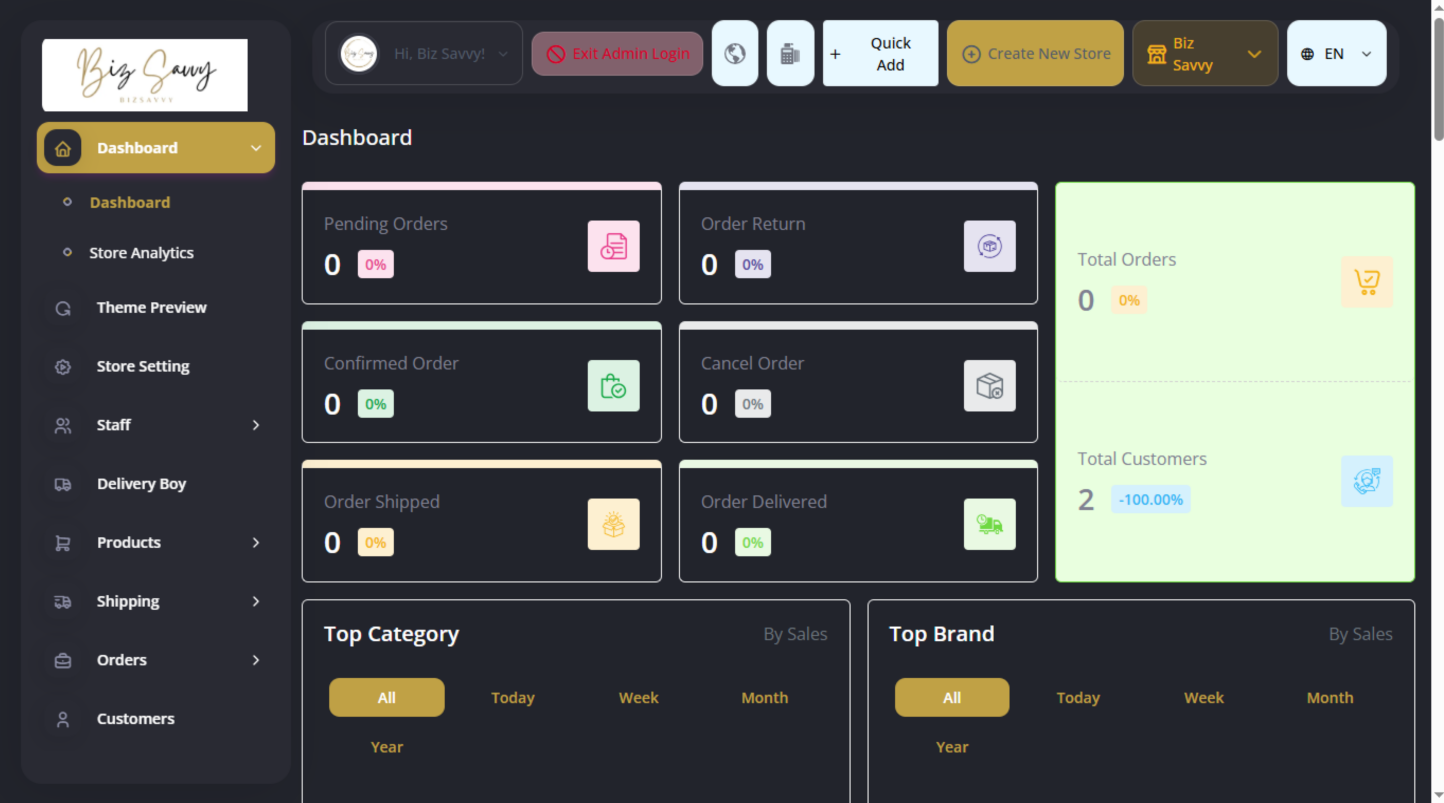Screen dimensions: 1444x803
Task: Click the Biz Savvy logo image
Action: (145, 75)
